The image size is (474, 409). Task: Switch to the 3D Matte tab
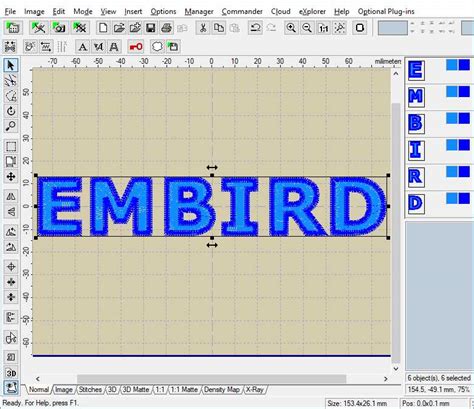coord(135,389)
